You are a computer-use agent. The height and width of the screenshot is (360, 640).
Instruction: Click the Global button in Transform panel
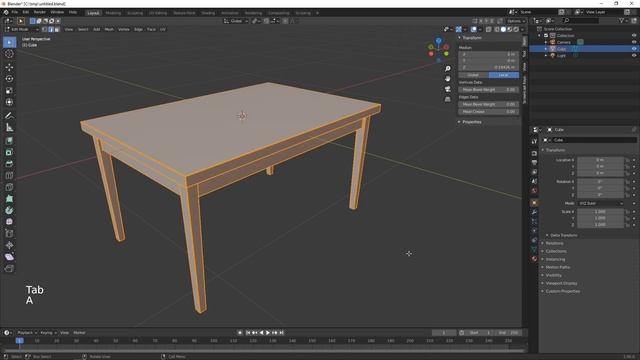click(x=473, y=75)
